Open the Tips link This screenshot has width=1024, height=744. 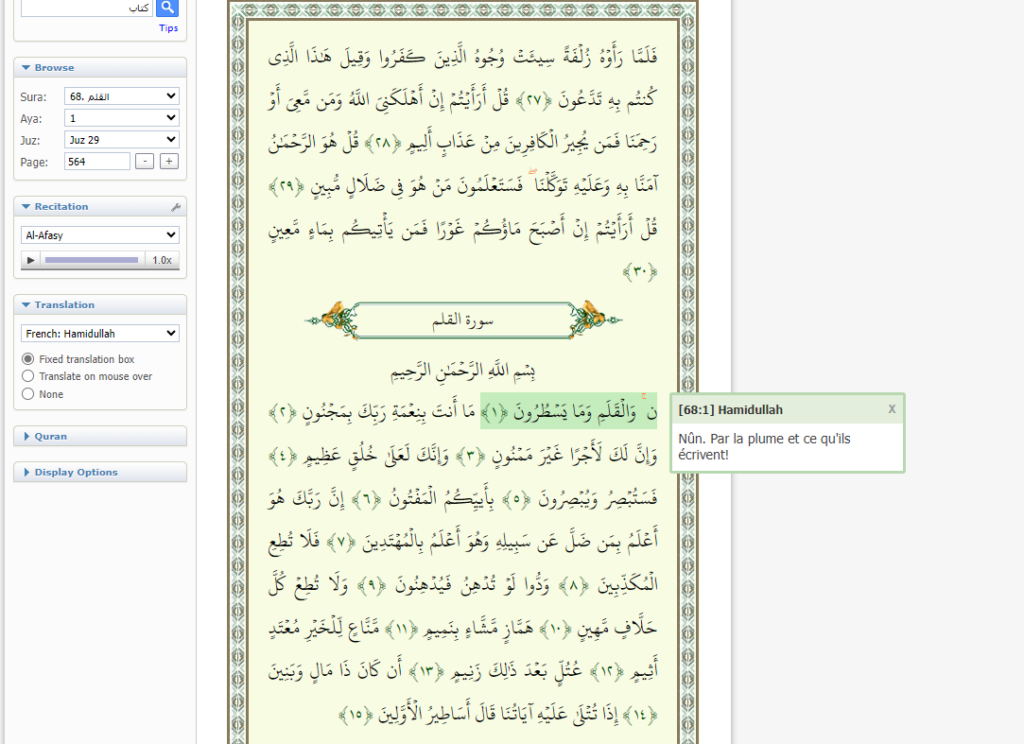(168, 28)
